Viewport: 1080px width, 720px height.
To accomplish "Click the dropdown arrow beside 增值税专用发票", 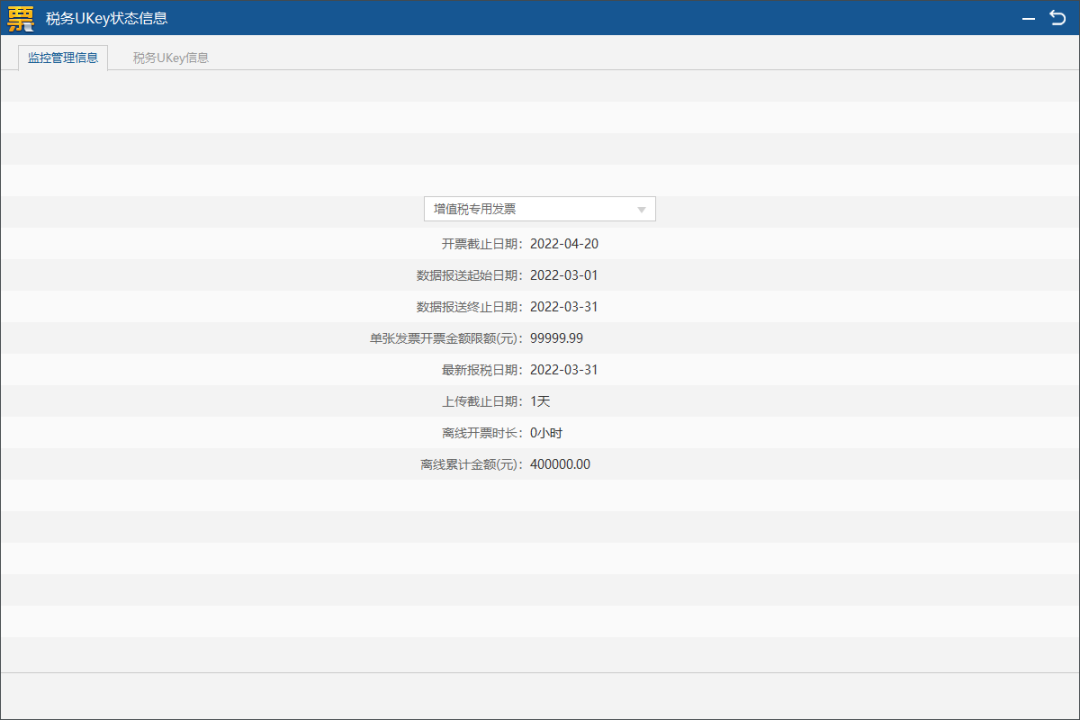I will 641,209.
